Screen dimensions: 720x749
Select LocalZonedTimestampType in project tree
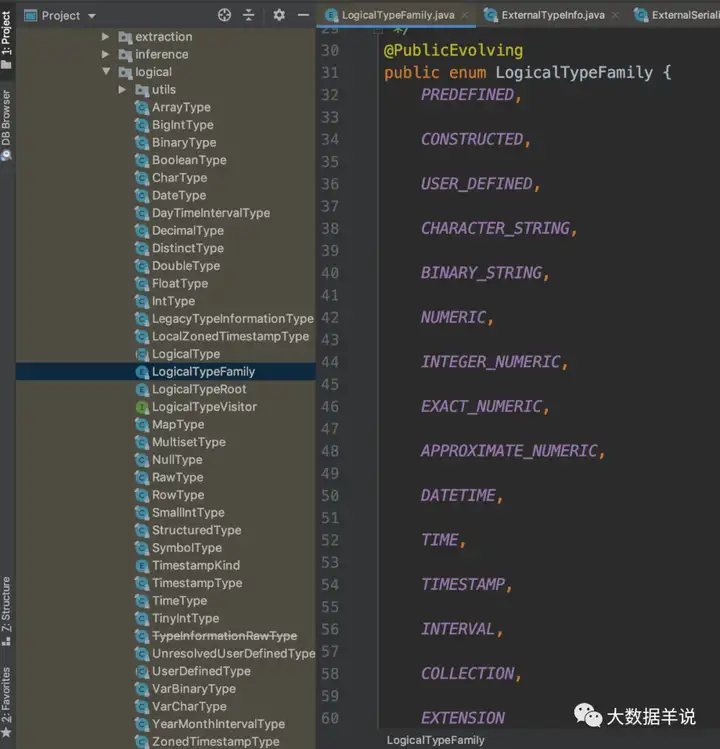tap(230, 336)
